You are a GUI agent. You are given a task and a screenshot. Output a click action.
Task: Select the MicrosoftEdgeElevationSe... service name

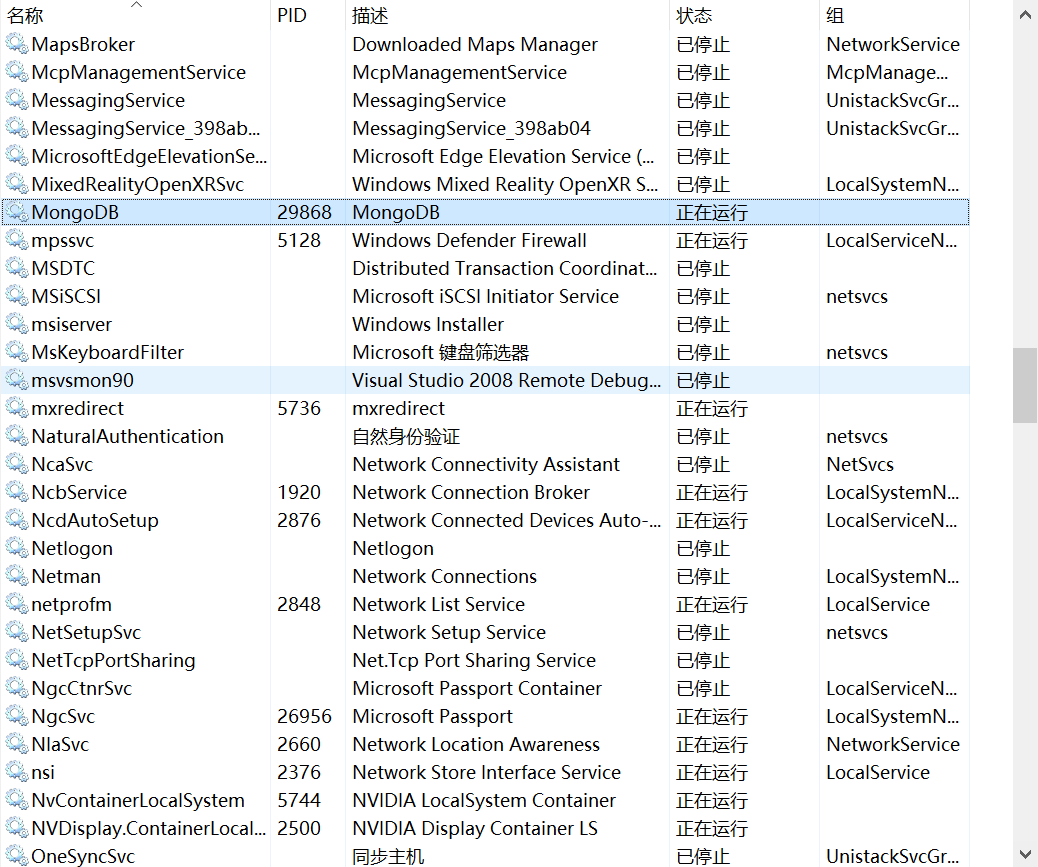tap(149, 156)
